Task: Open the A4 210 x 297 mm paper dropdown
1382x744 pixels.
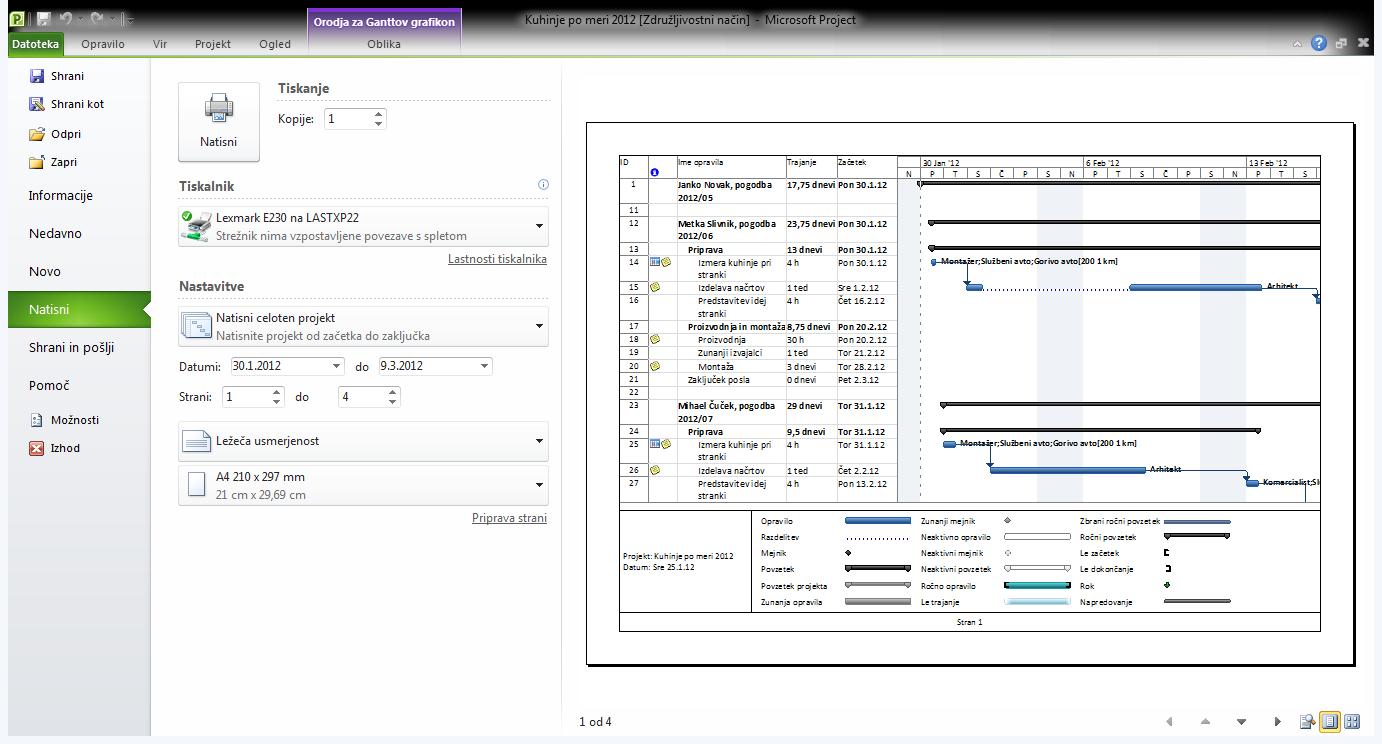Action: coord(363,485)
